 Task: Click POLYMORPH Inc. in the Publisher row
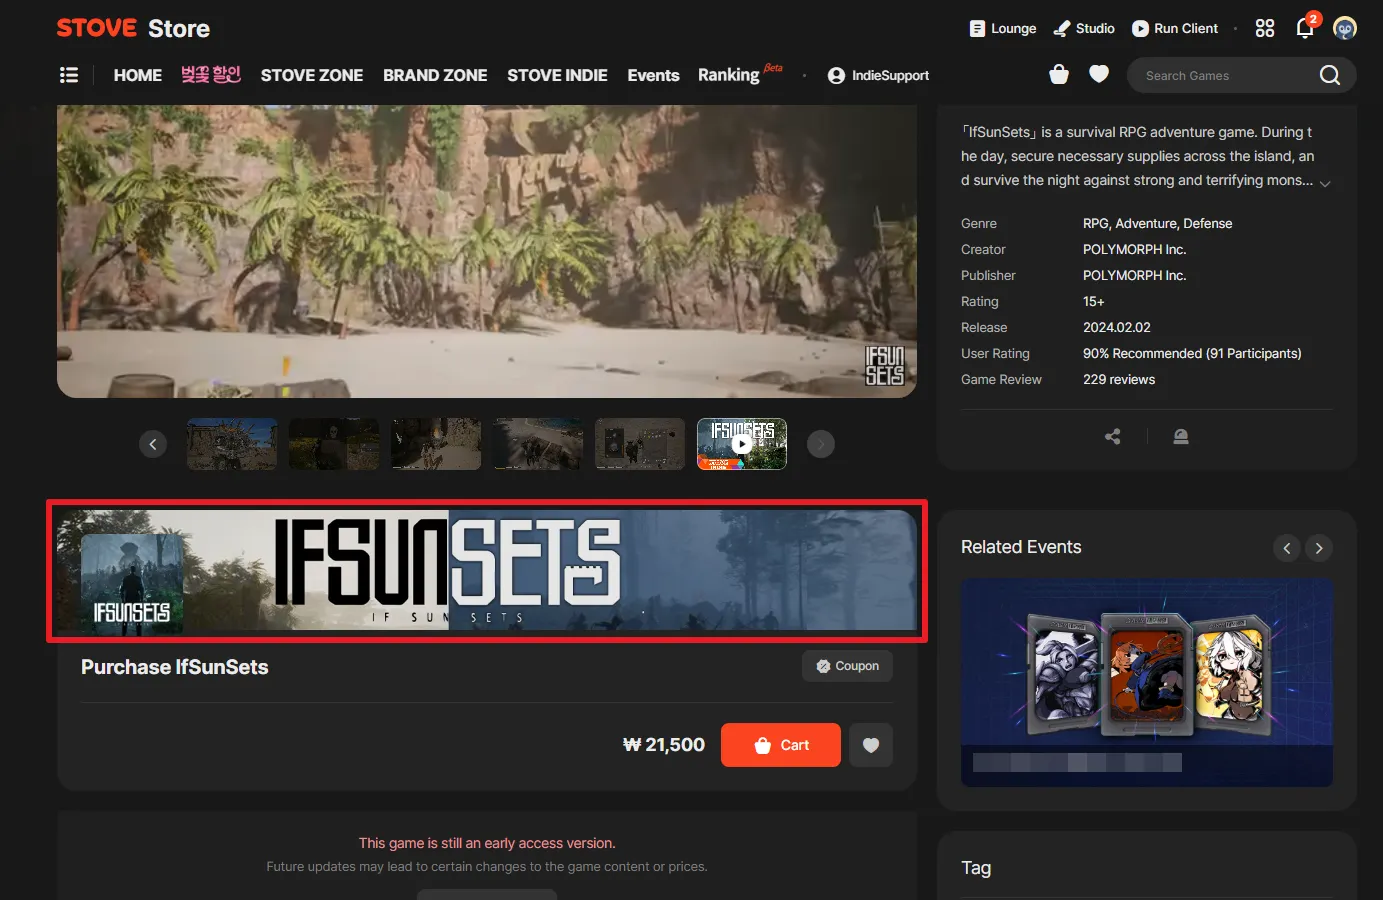tap(1134, 276)
